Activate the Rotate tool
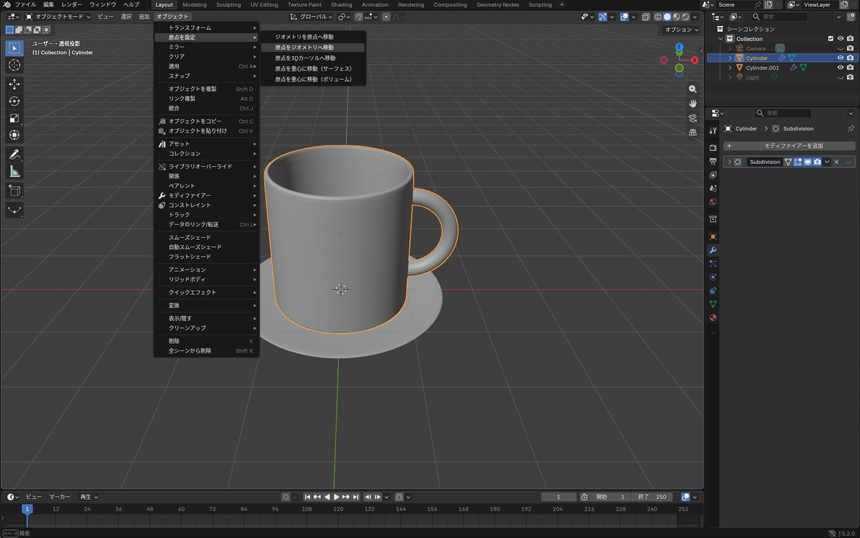This screenshot has height=538, width=860. click(x=14, y=101)
